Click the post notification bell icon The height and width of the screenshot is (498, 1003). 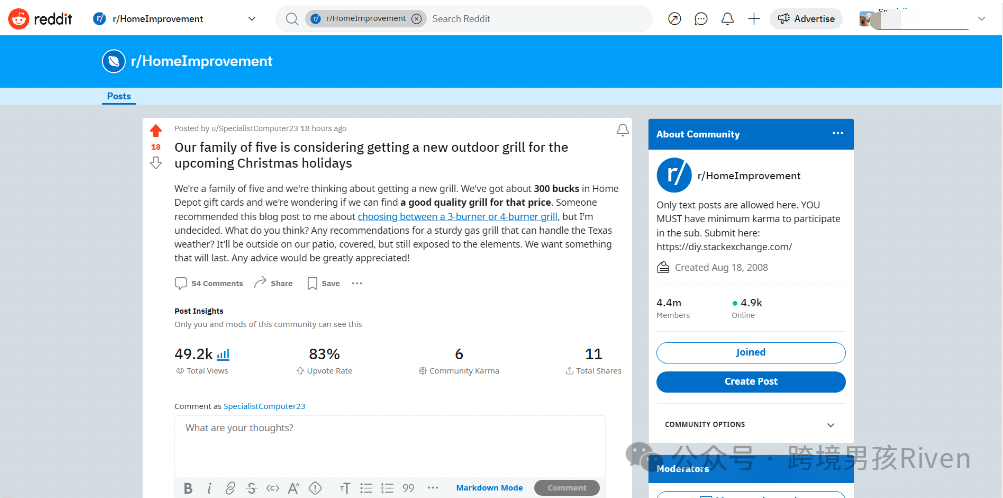pyautogui.click(x=622, y=130)
